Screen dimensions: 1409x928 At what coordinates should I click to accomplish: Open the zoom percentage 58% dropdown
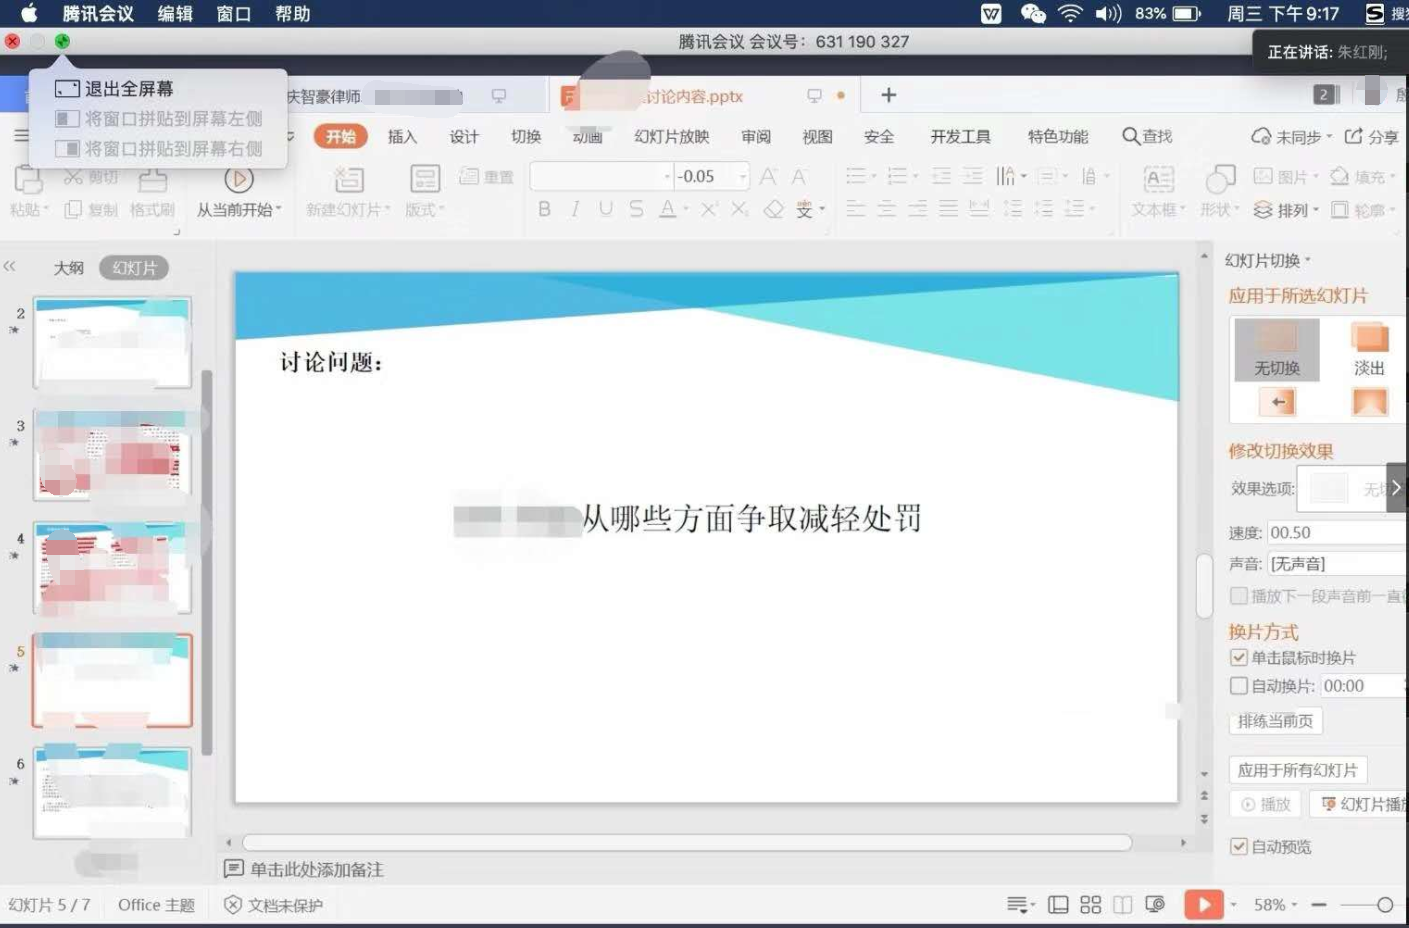click(x=1275, y=904)
